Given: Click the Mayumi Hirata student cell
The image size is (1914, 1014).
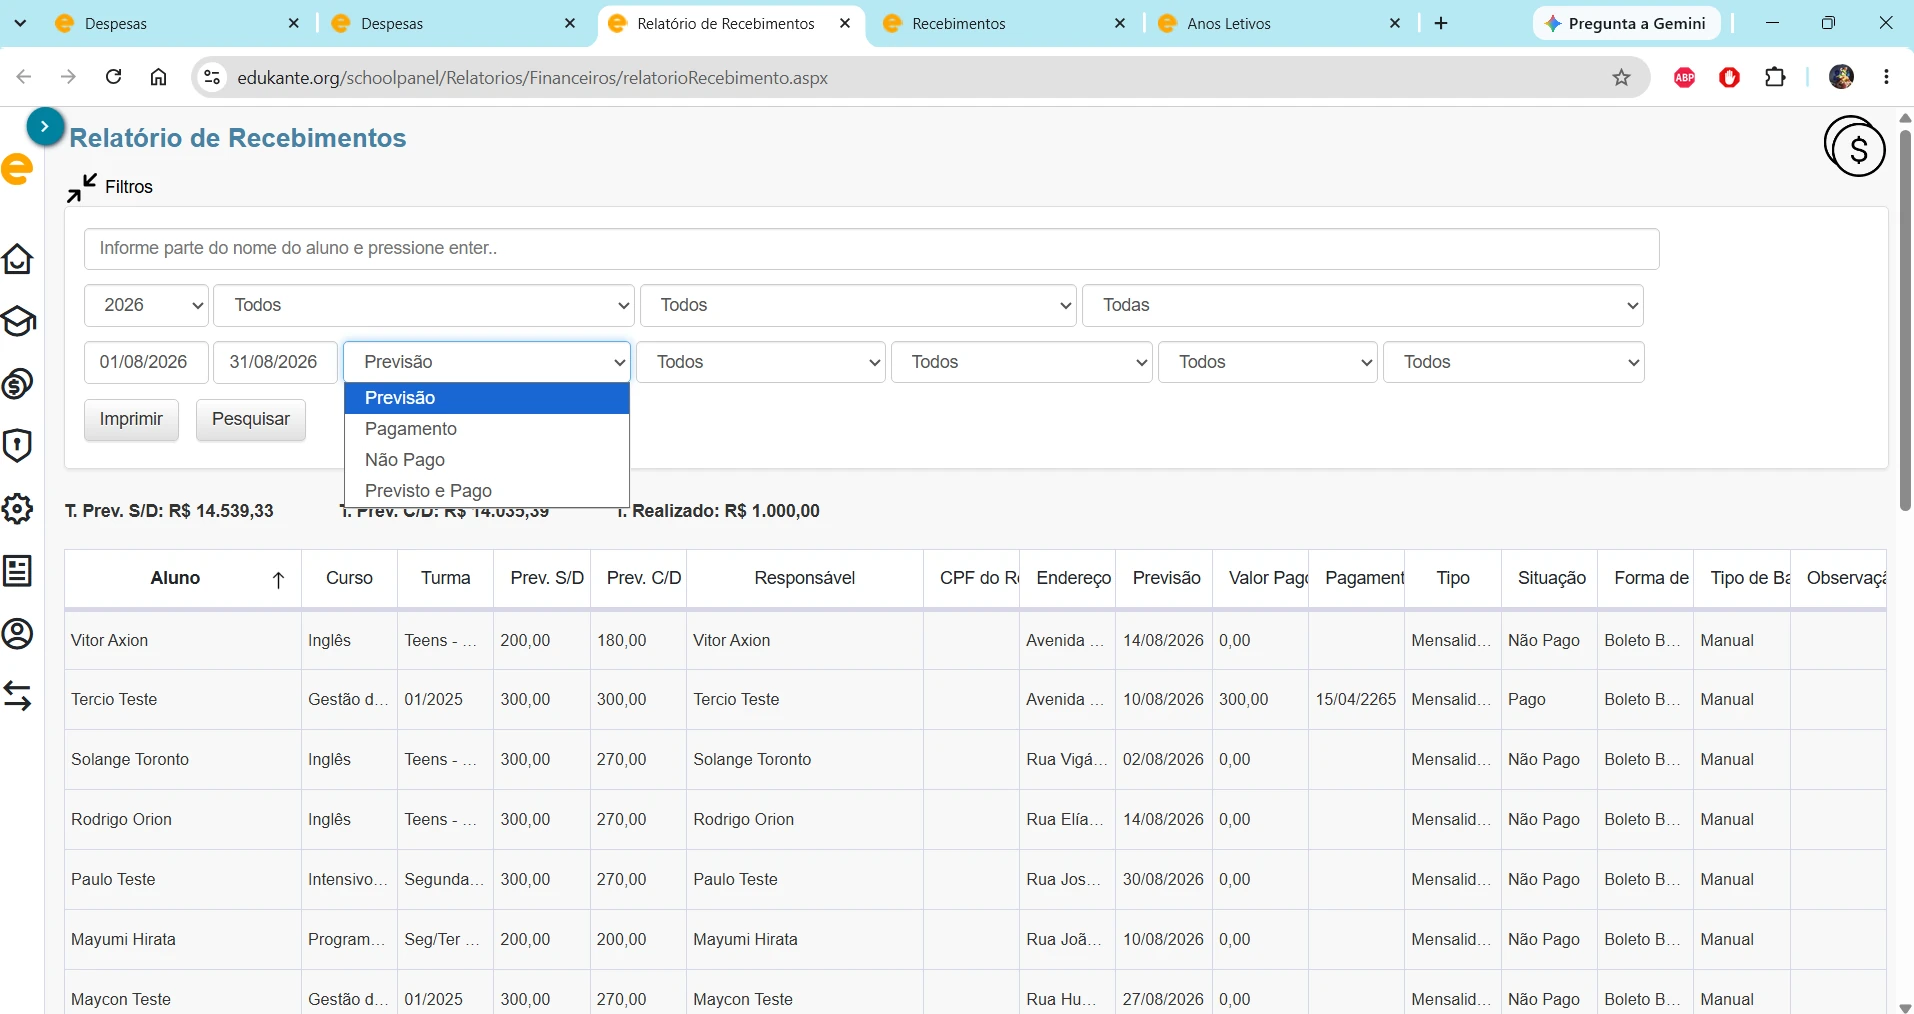Looking at the screenshot, I should pos(183,940).
